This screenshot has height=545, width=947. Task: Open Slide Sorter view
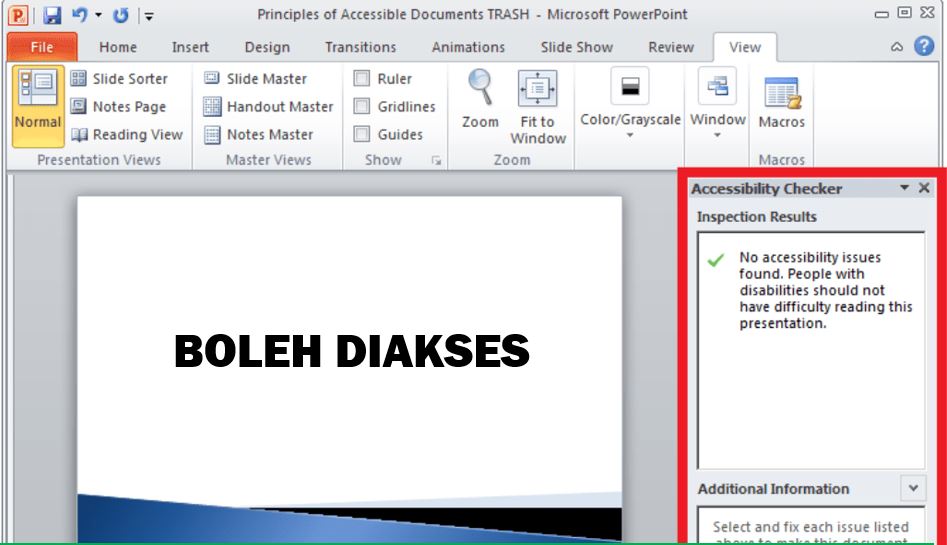pyautogui.click(x=119, y=79)
